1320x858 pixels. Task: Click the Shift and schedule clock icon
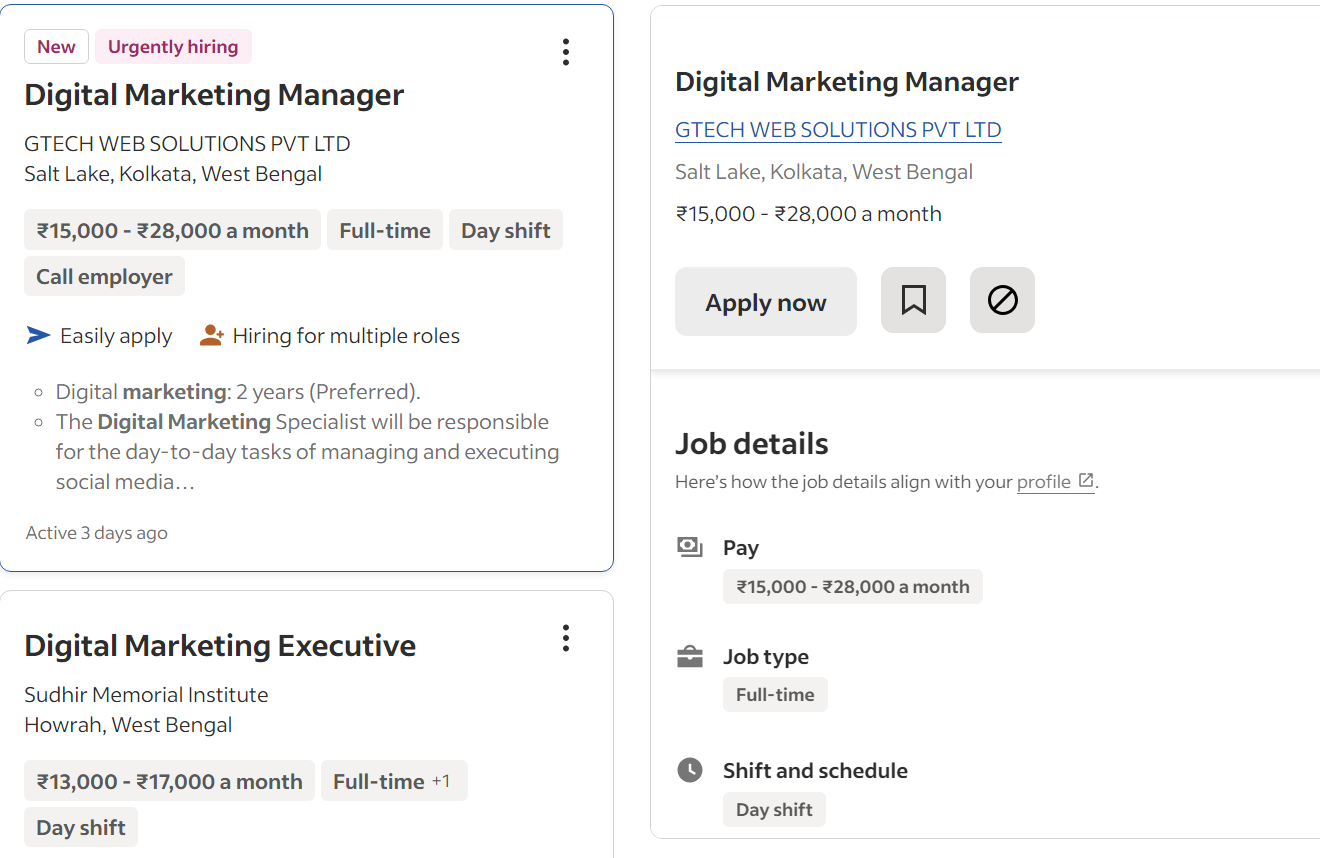pos(690,770)
